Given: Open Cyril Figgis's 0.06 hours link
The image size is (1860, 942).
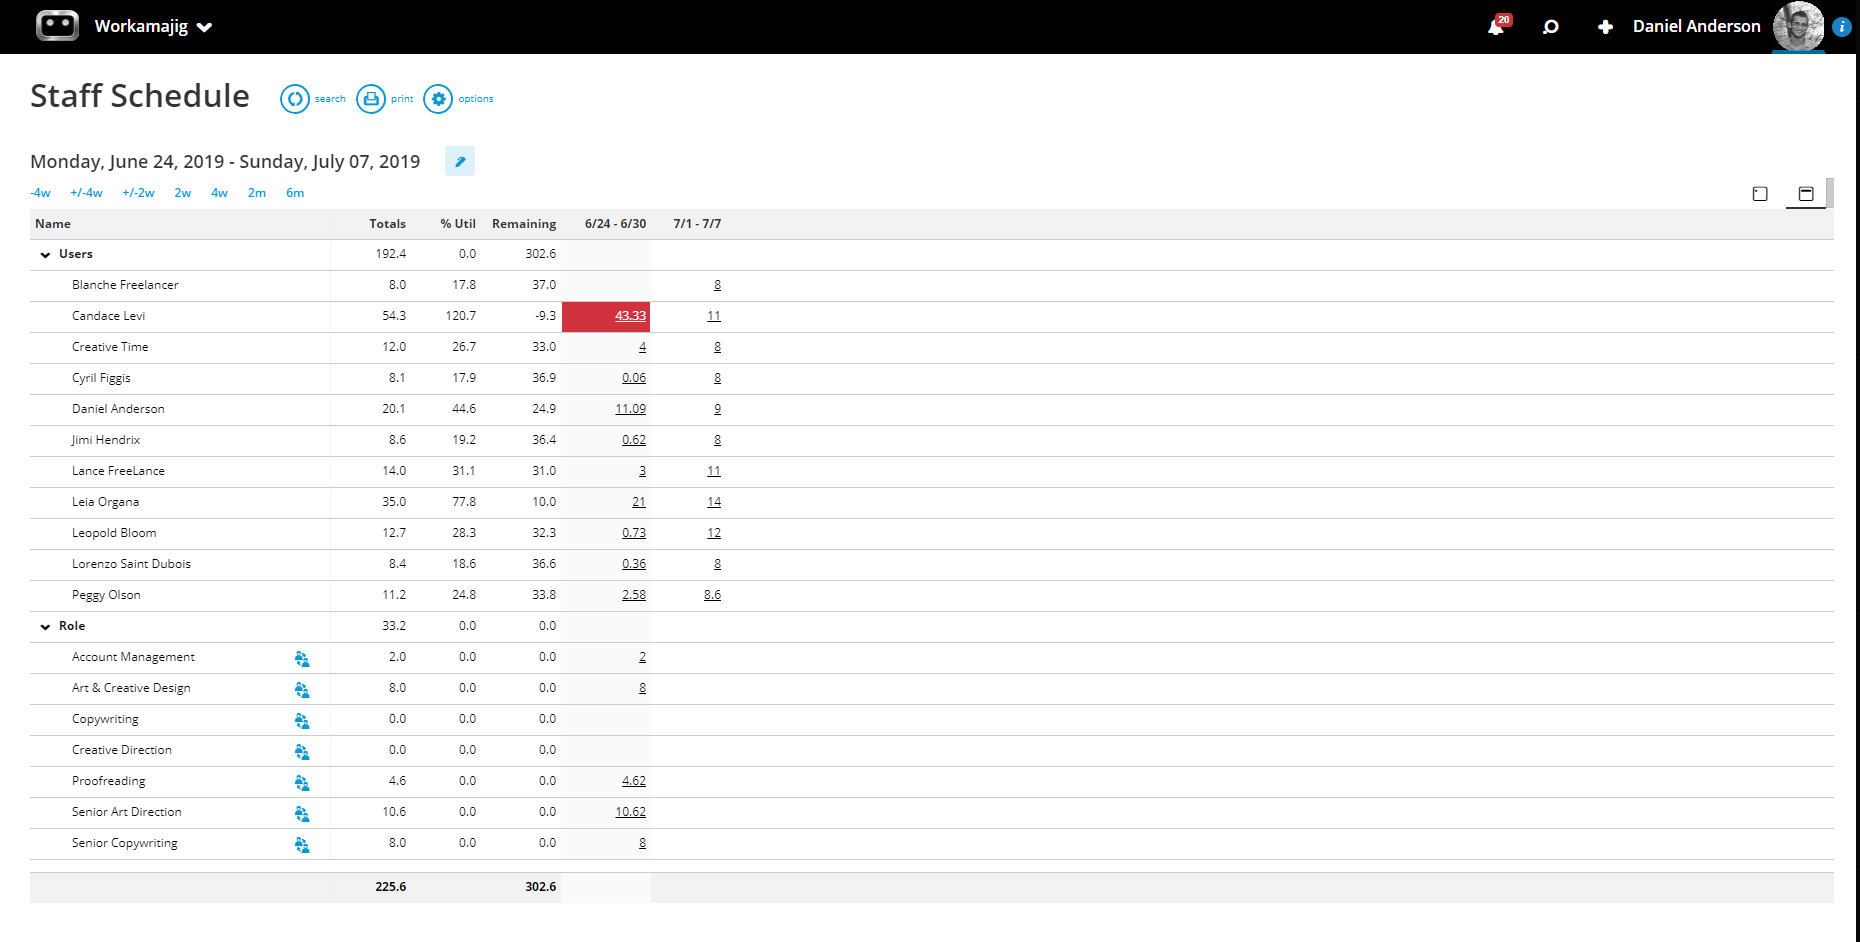Looking at the screenshot, I should pos(634,378).
